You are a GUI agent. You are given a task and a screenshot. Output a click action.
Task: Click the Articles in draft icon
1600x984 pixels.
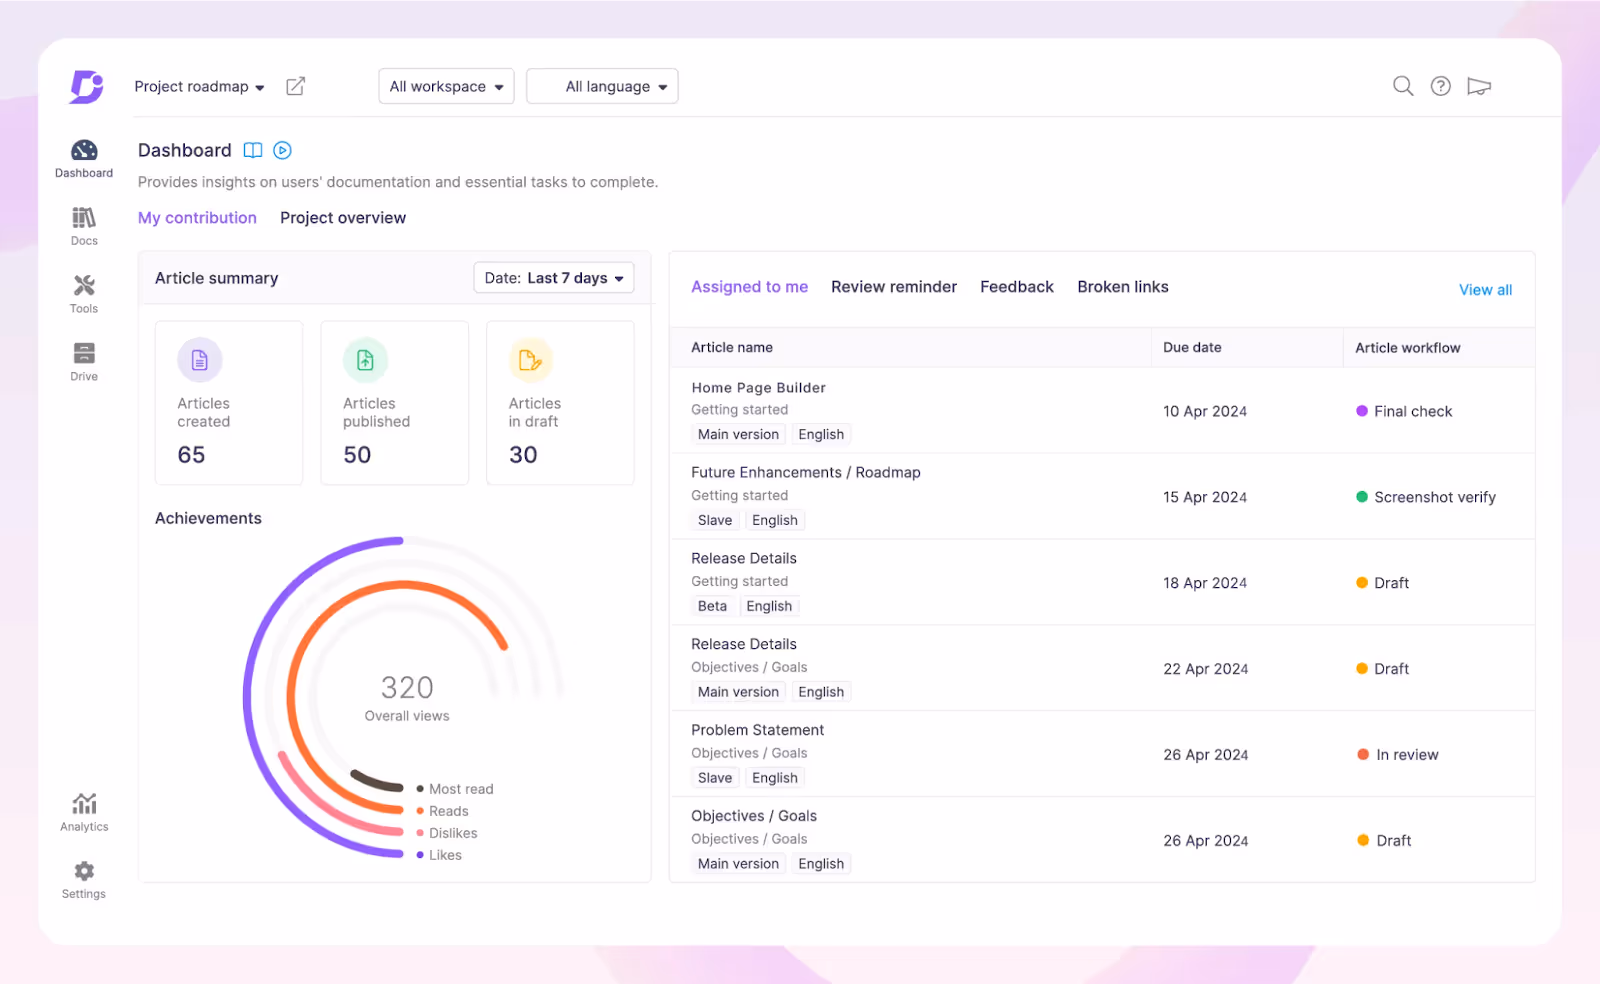pyautogui.click(x=531, y=360)
